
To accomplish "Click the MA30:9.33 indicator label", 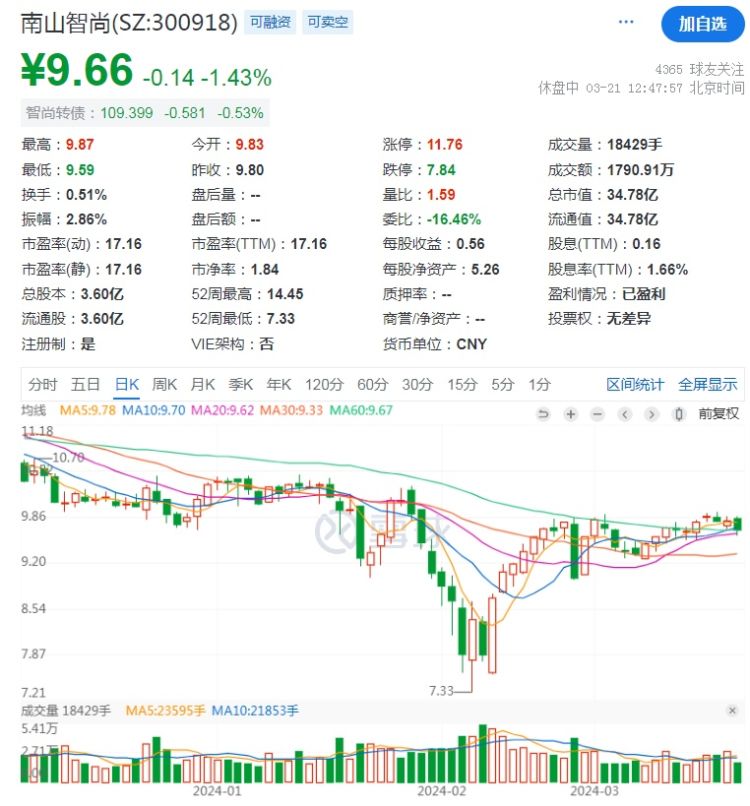I will point(291,410).
